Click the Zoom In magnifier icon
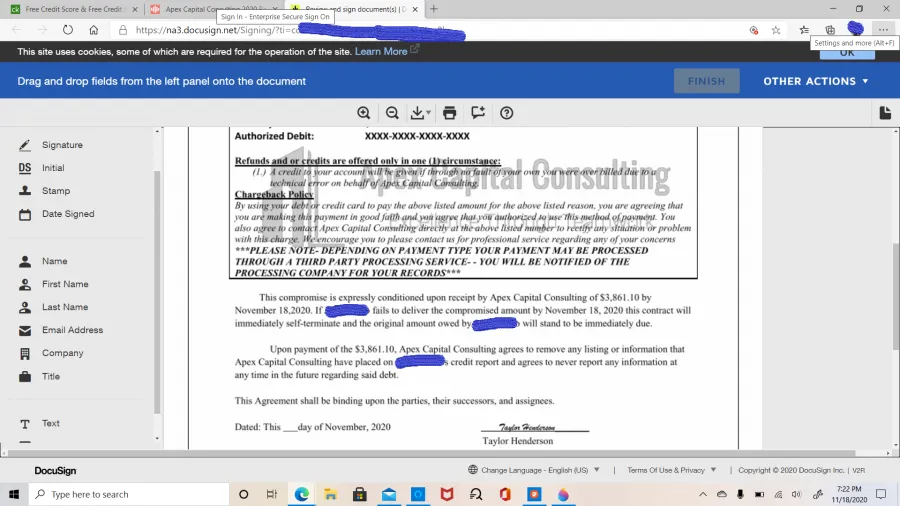Screen dimensions: 900x506 pyautogui.click(x=363, y=113)
